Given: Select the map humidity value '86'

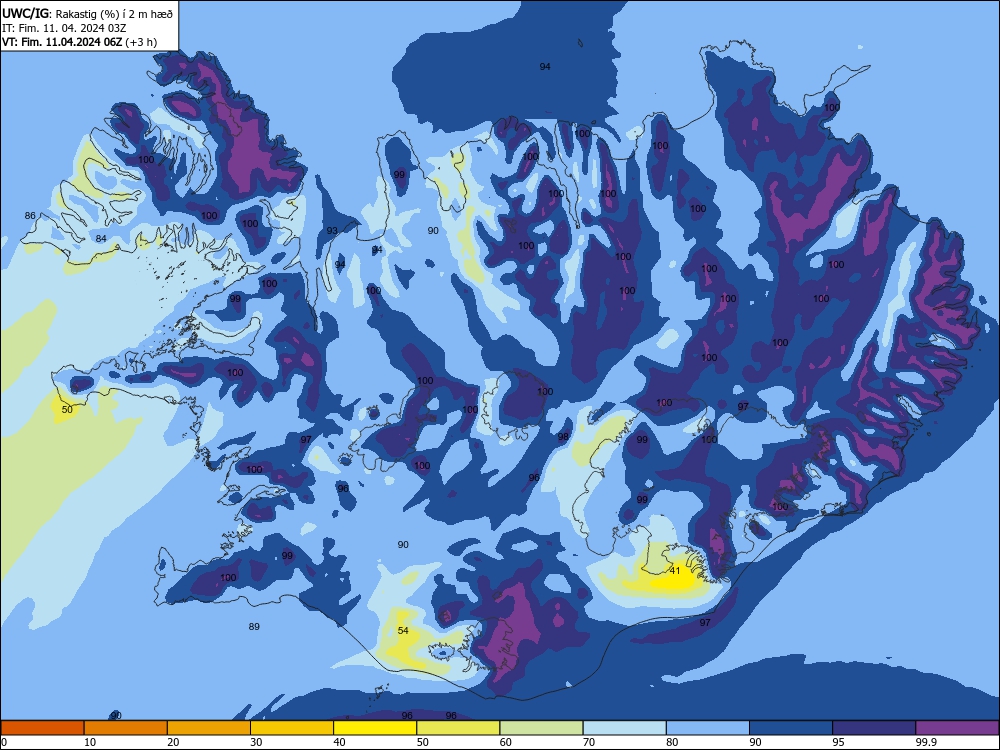Looking at the screenshot, I should coord(30,216).
